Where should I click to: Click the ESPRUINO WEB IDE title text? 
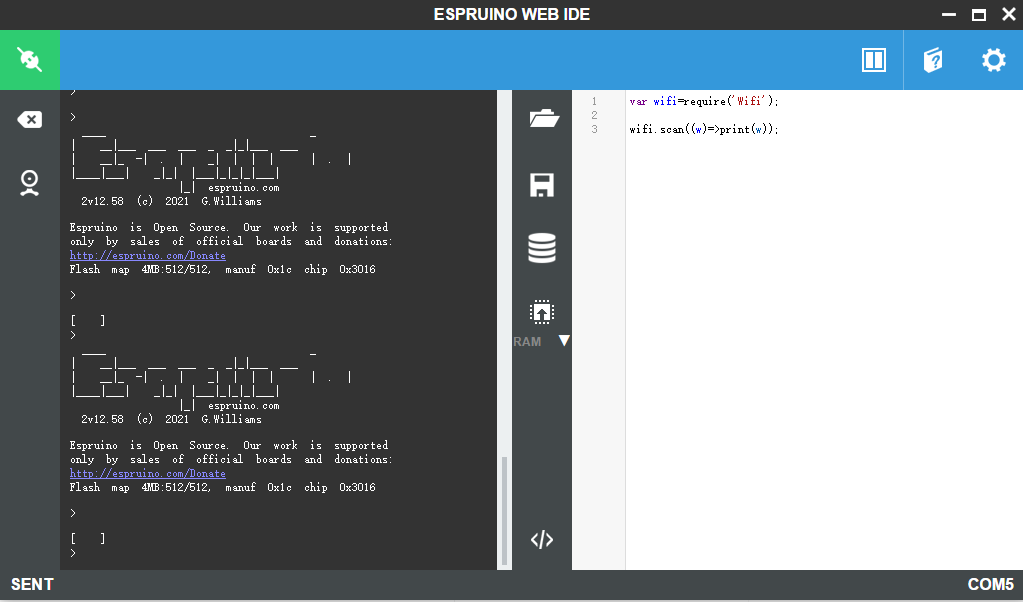coord(512,14)
